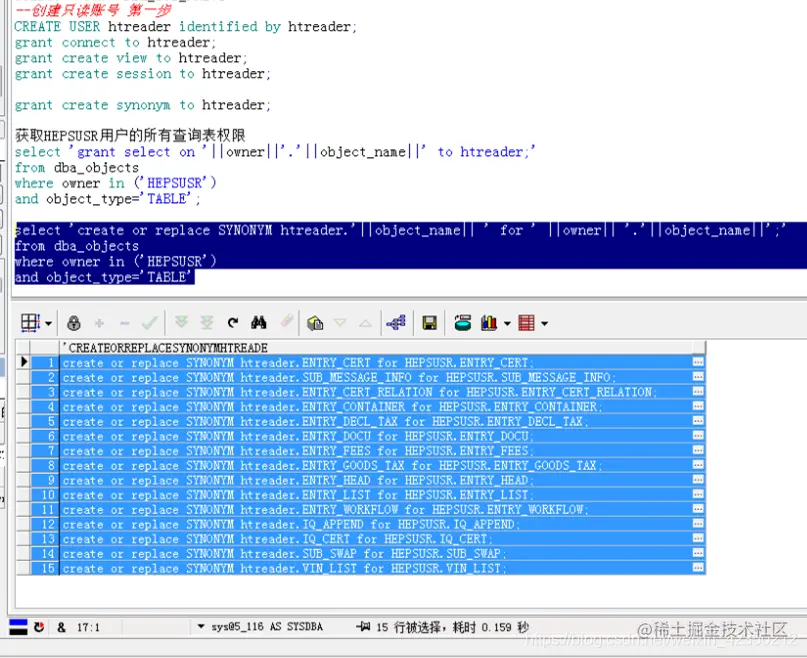Click the eraser clear record icon

[287, 322]
